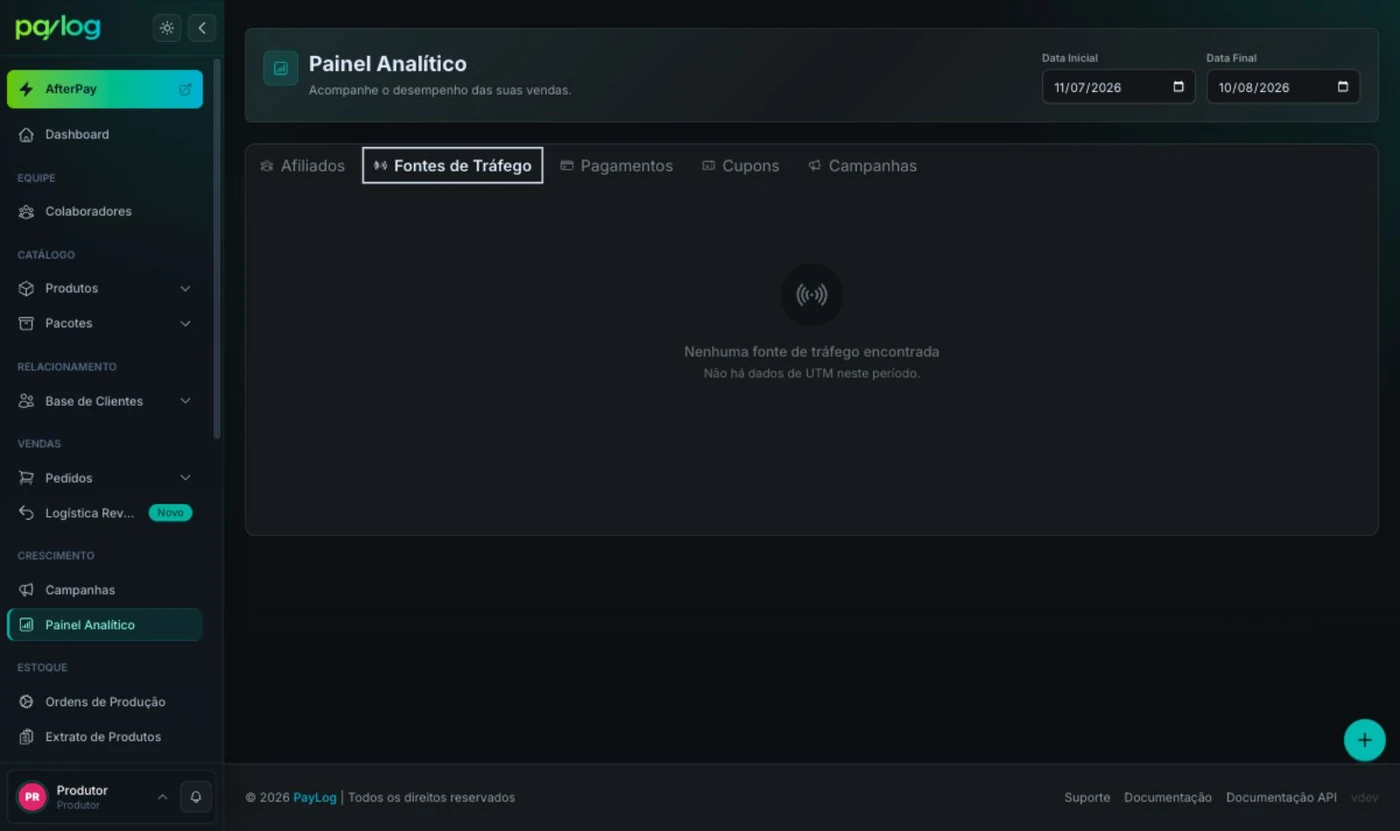Open Ordens de Produção sidebar item

(104, 702)
